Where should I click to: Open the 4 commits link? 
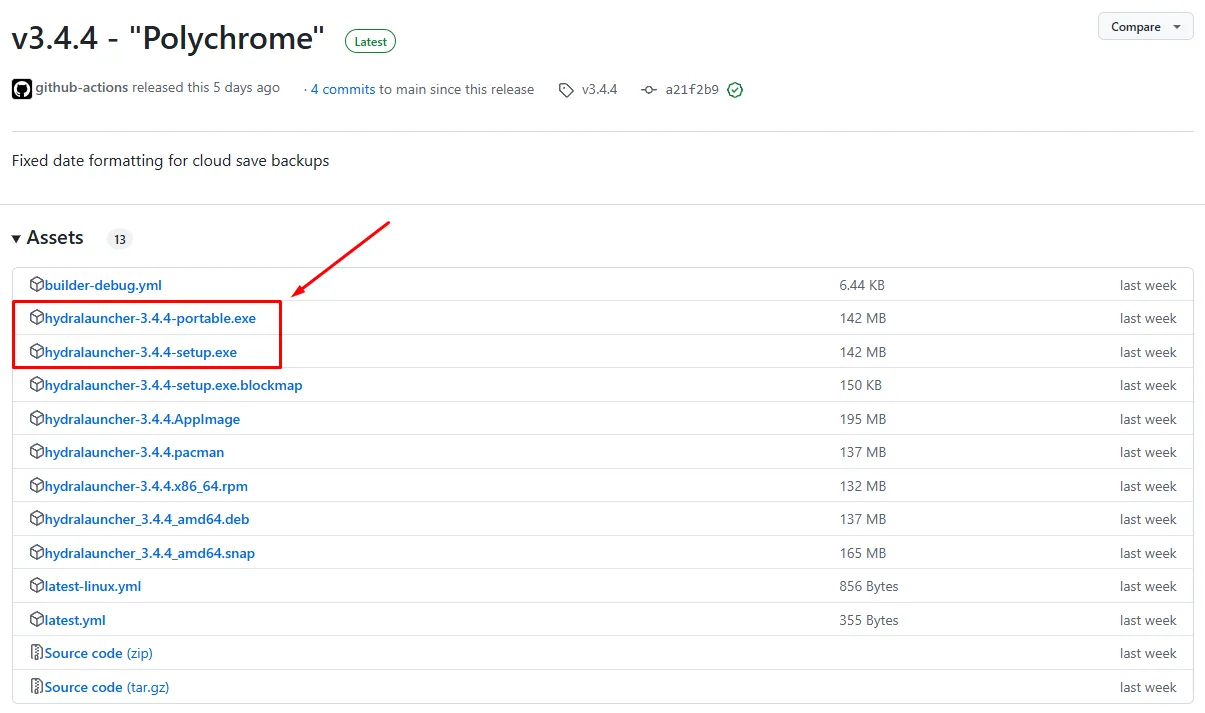tap(343, 90)
